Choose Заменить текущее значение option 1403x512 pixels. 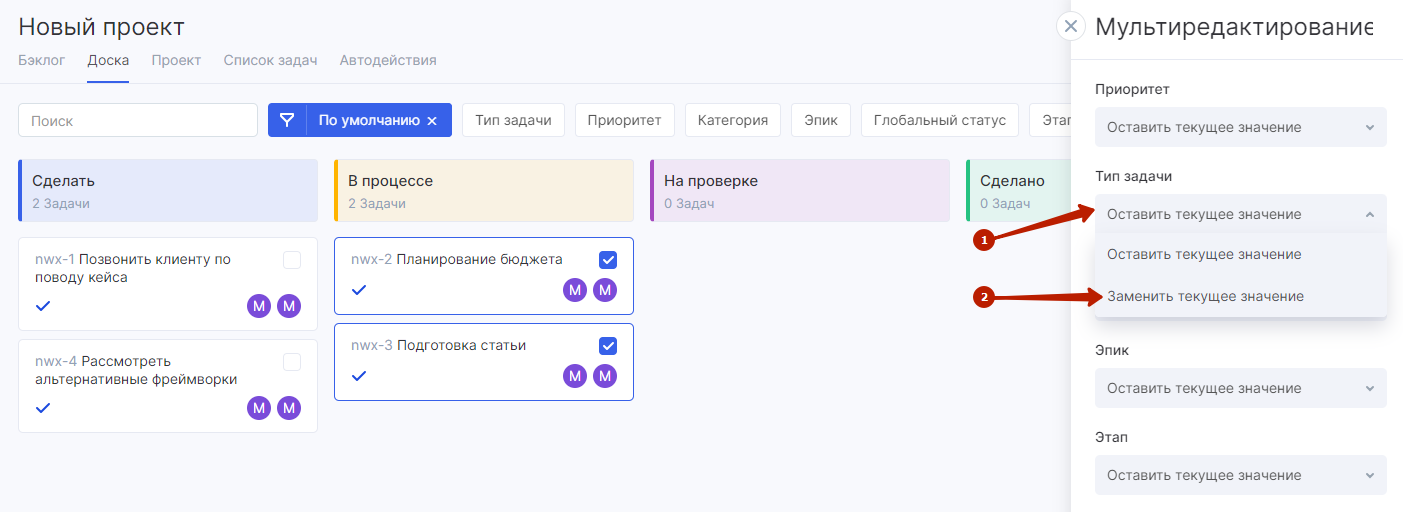pos(1205,296)
